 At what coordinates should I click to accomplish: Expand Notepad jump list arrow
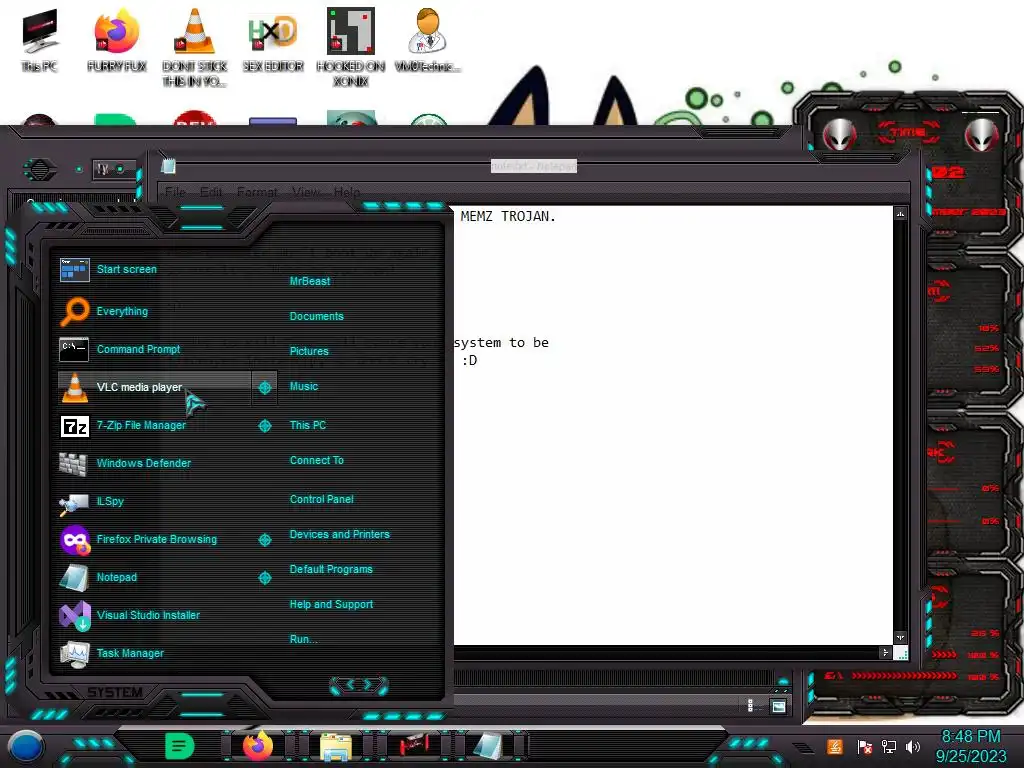click(x=264, y=577)
